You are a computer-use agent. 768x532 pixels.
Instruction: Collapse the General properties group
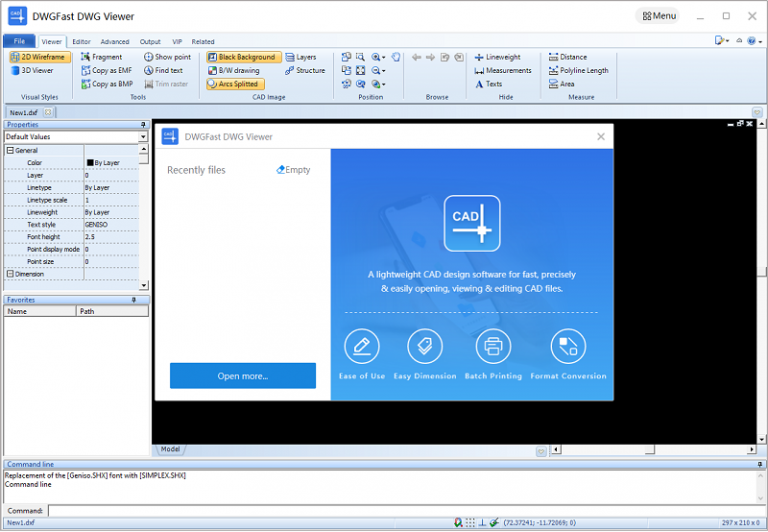point(10,150)
